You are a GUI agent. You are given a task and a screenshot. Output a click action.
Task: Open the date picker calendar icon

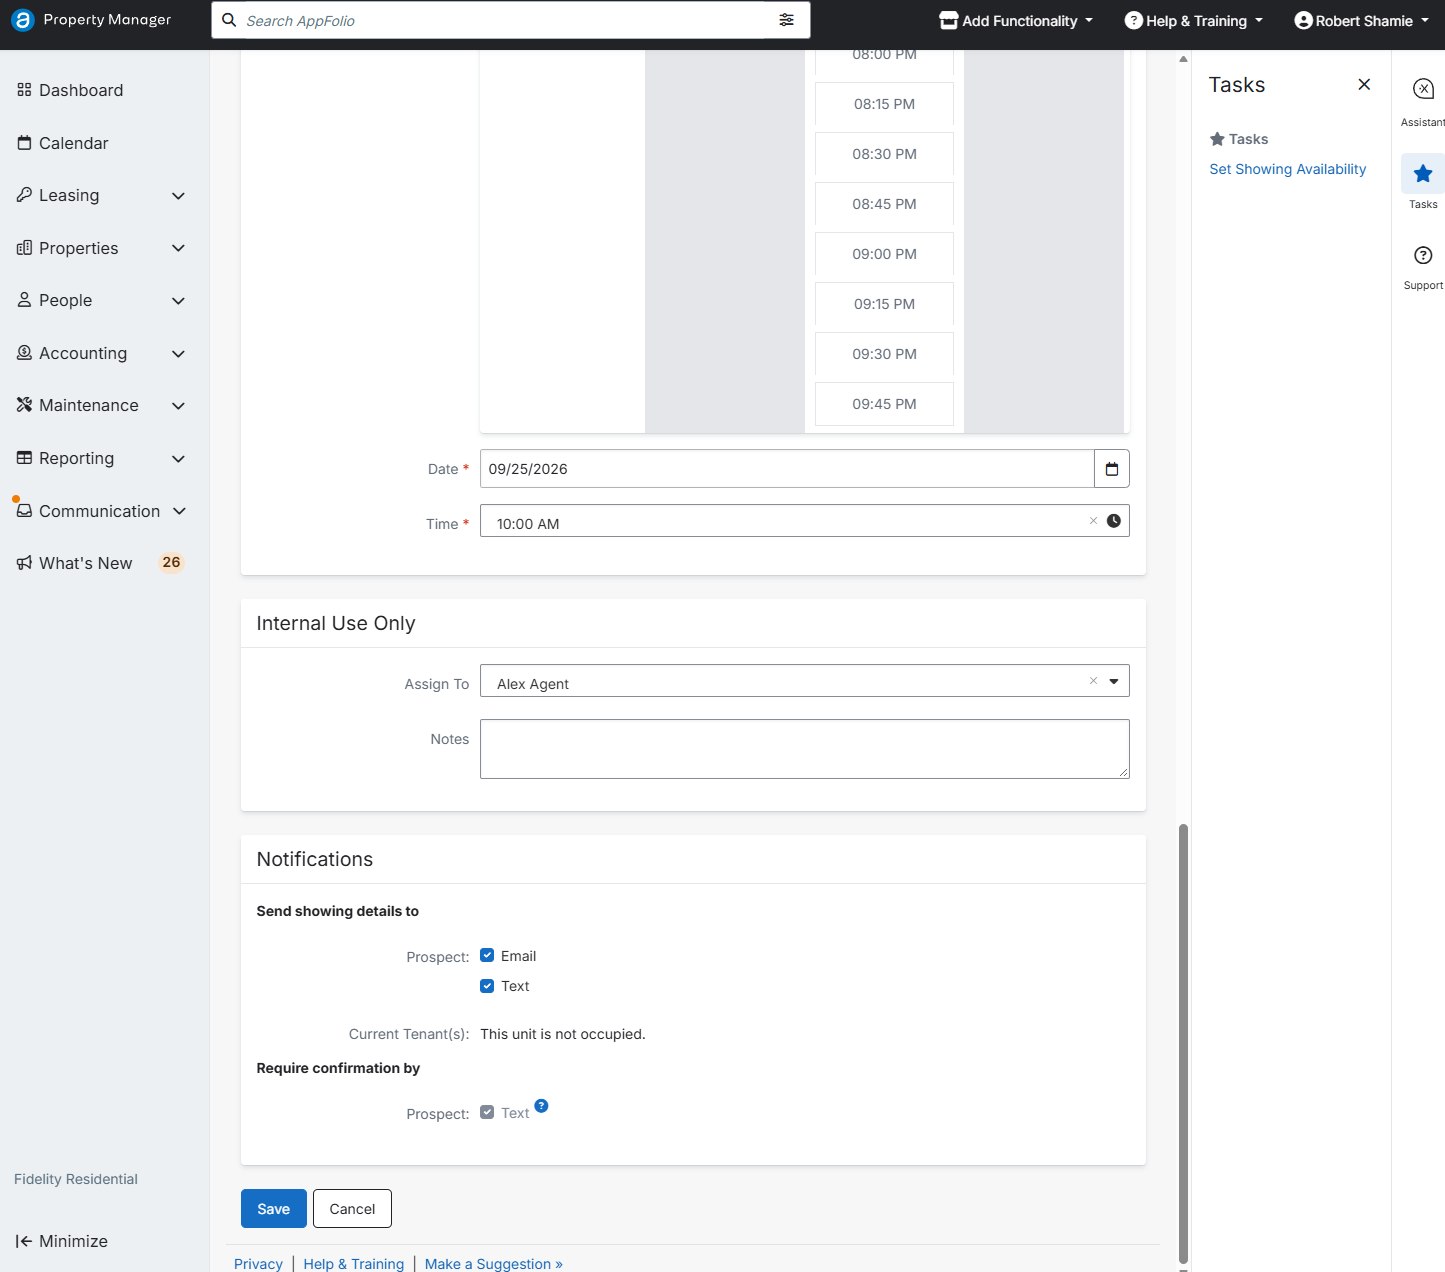coord(1112,469)
